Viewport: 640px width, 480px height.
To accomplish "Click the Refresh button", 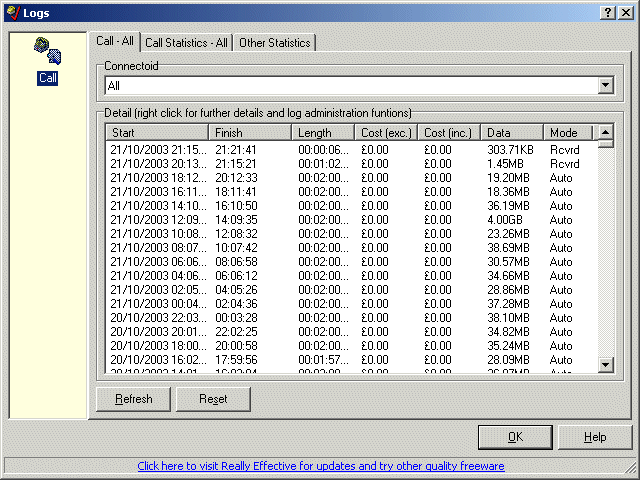I will coord(133,399).
